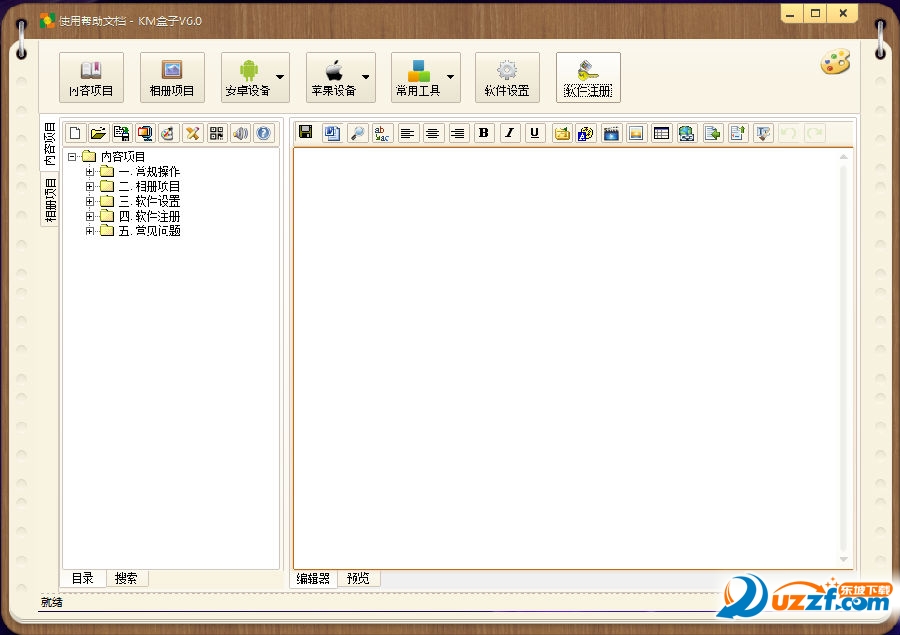Viewport: 900px width, 635px height.
Task: Open the 软件设置 button
Action: tap(507, 78)
